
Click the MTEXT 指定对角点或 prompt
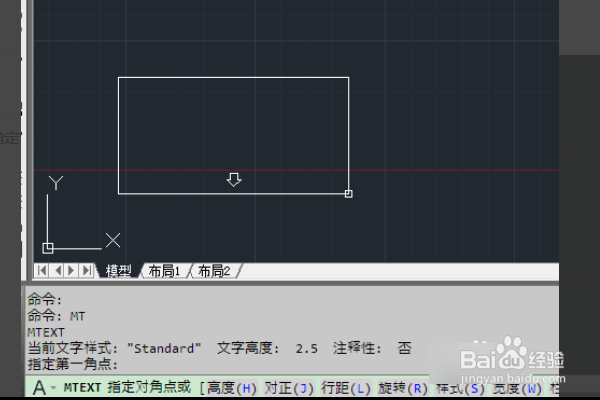point(127,387)
